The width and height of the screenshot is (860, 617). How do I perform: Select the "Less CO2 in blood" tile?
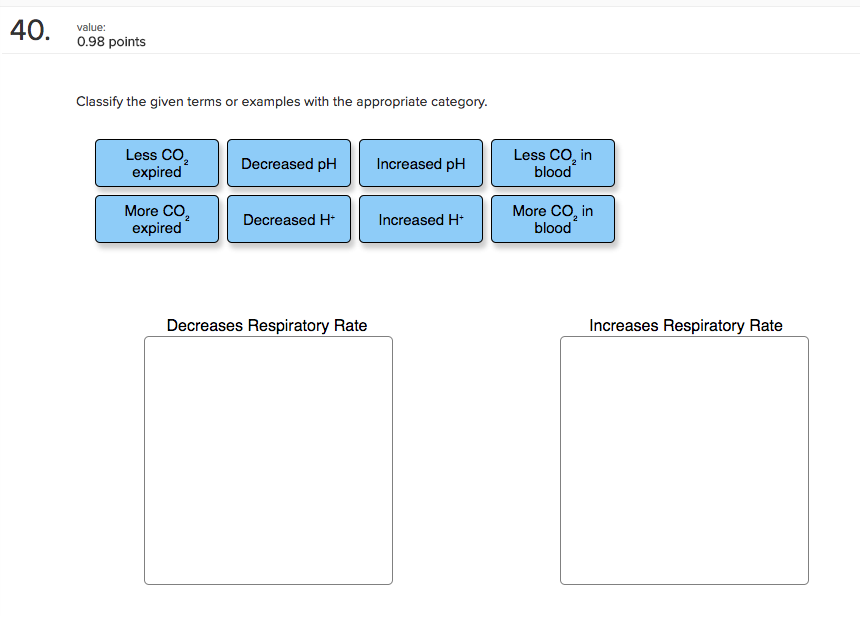click(553, 163)
